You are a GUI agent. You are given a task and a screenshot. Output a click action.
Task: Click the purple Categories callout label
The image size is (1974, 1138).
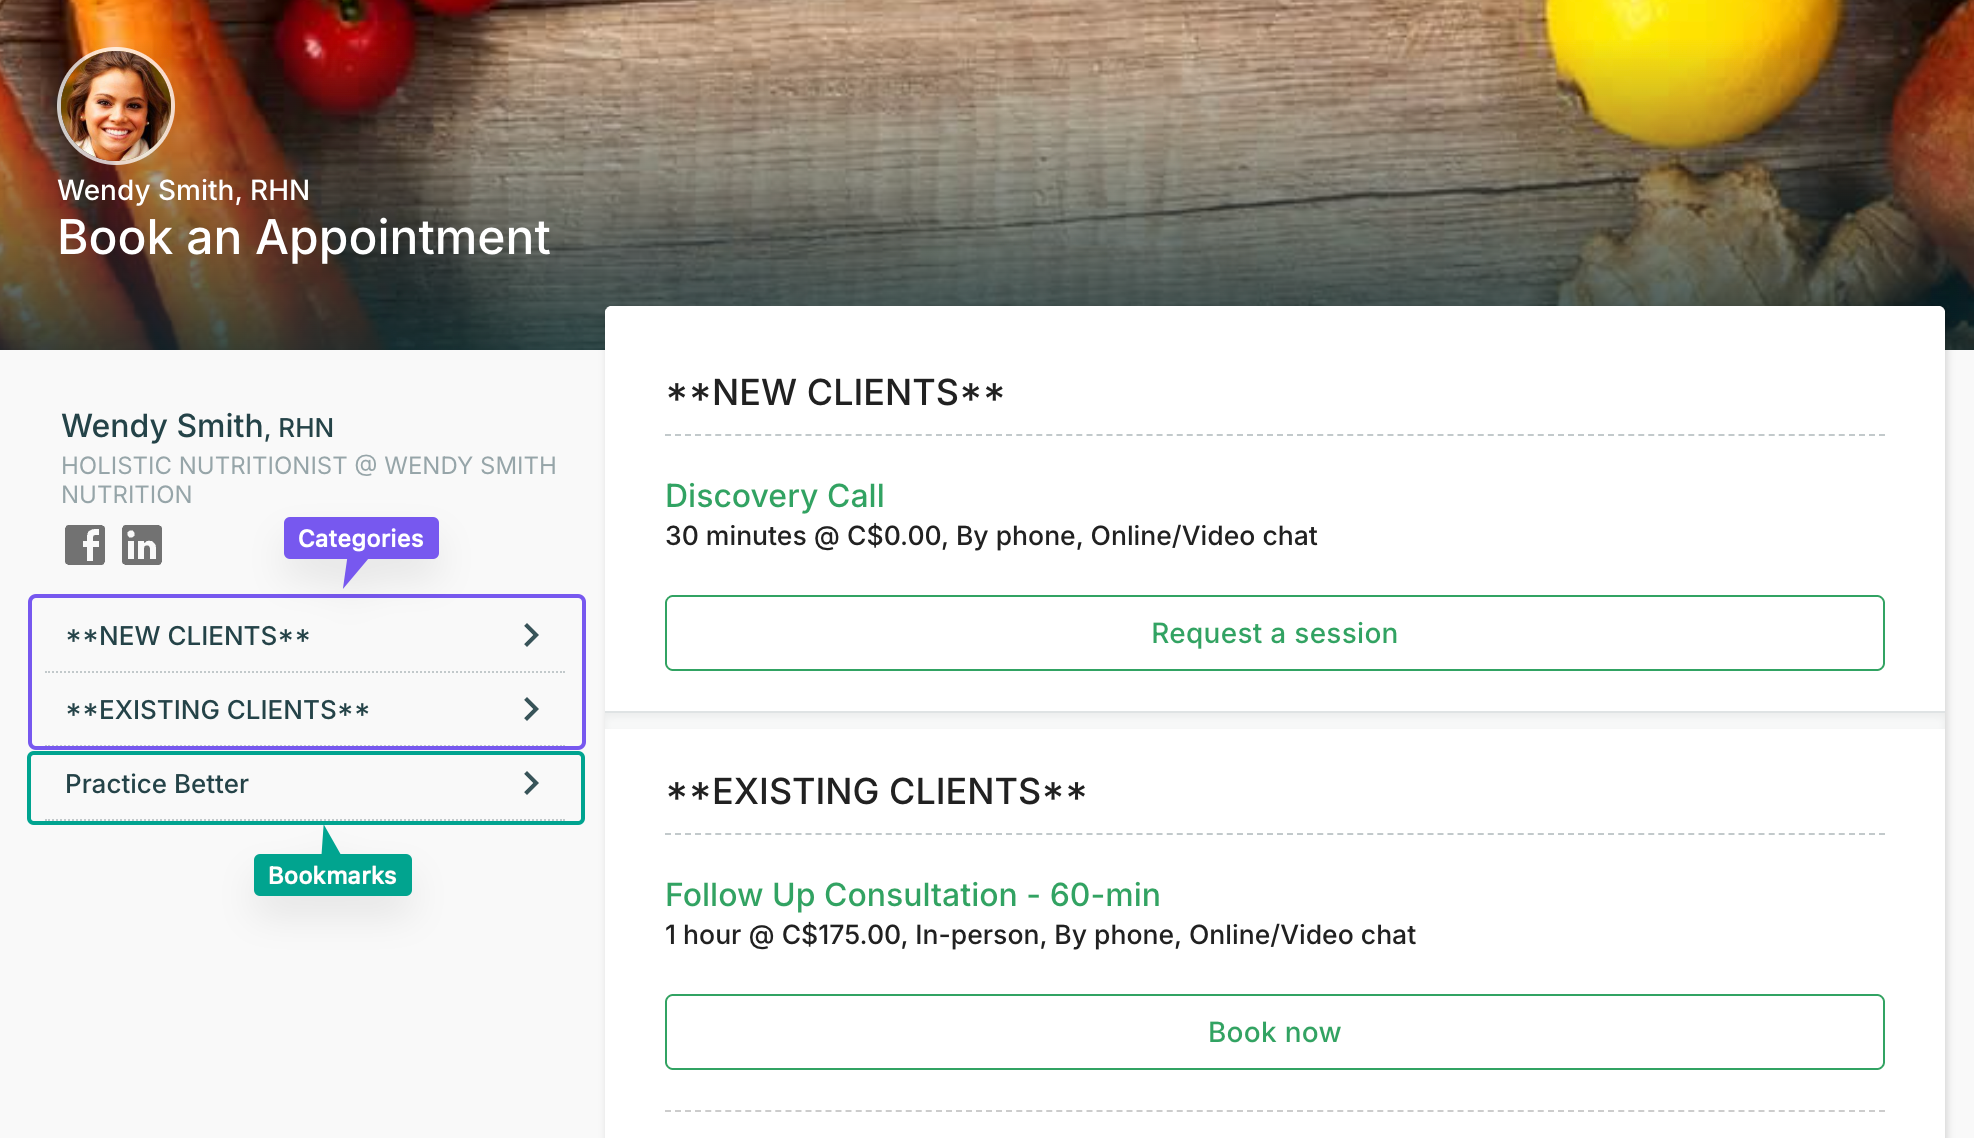pyautogui.click(x=361, y=538)
